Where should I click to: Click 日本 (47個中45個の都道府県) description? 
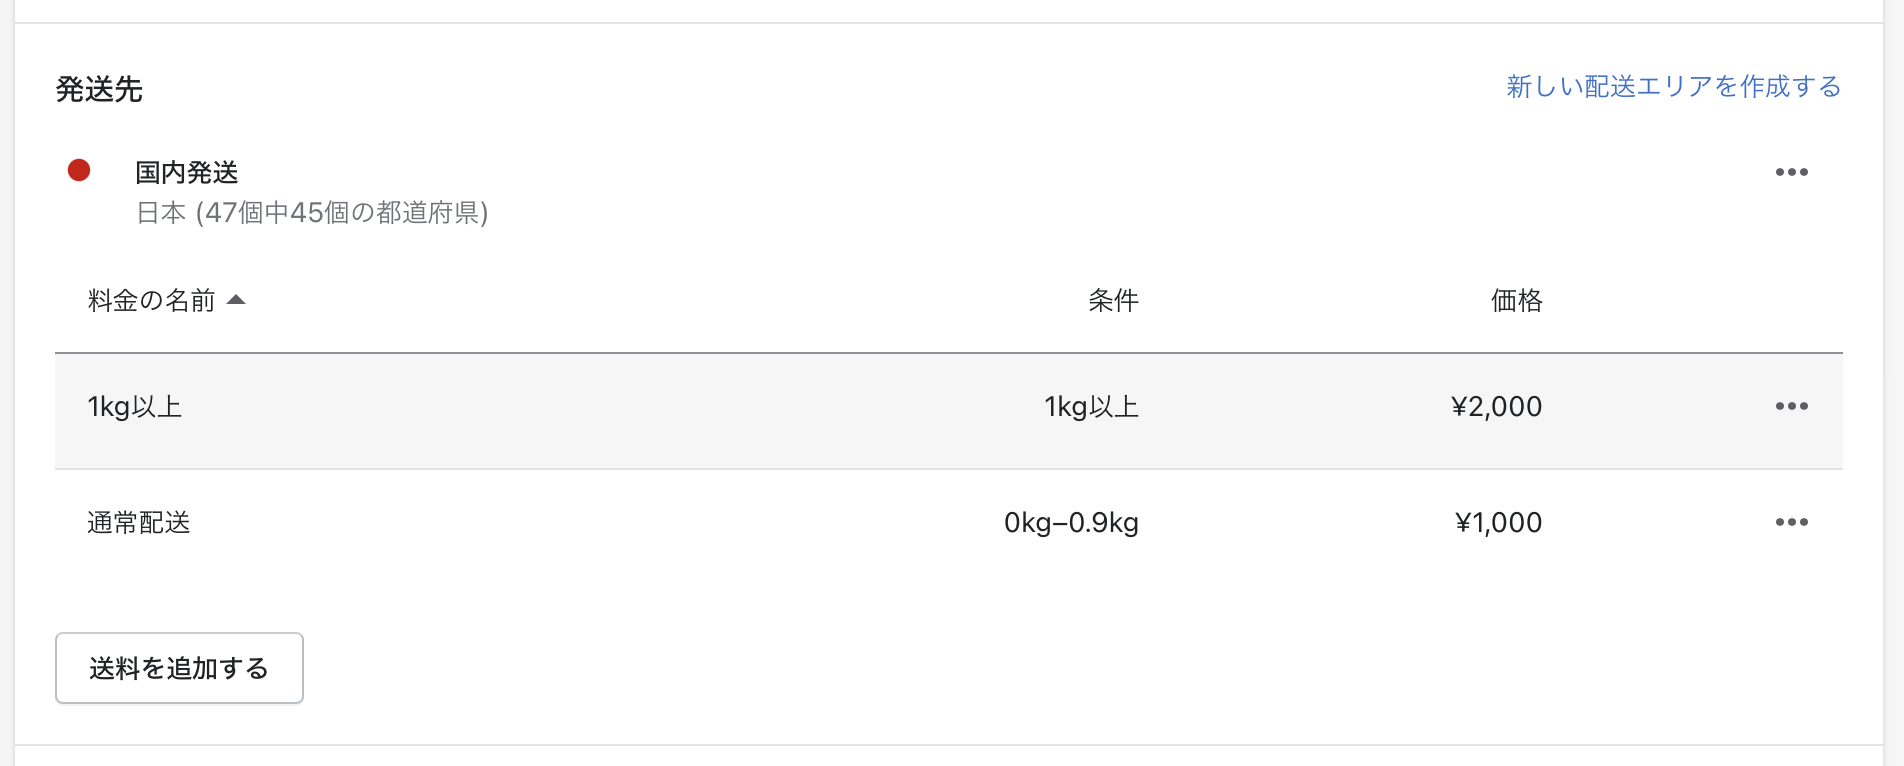[x=312, y=213]
